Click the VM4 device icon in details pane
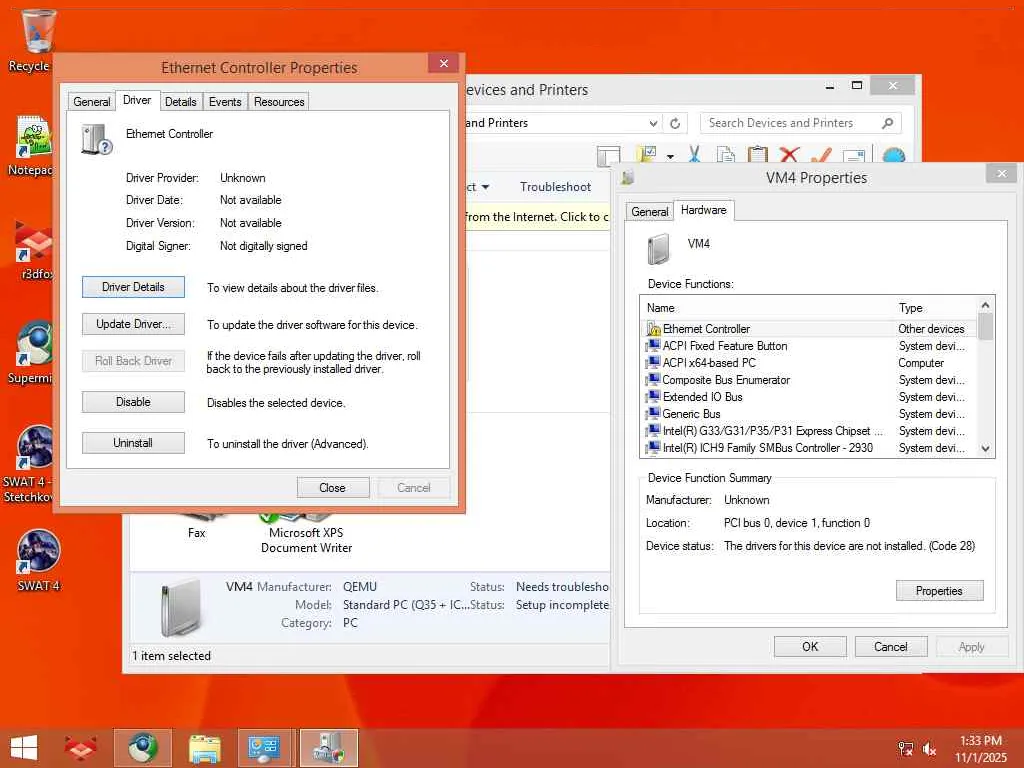Image resolution: width=1024 pixels, height=768 pixels. point(180,607)
